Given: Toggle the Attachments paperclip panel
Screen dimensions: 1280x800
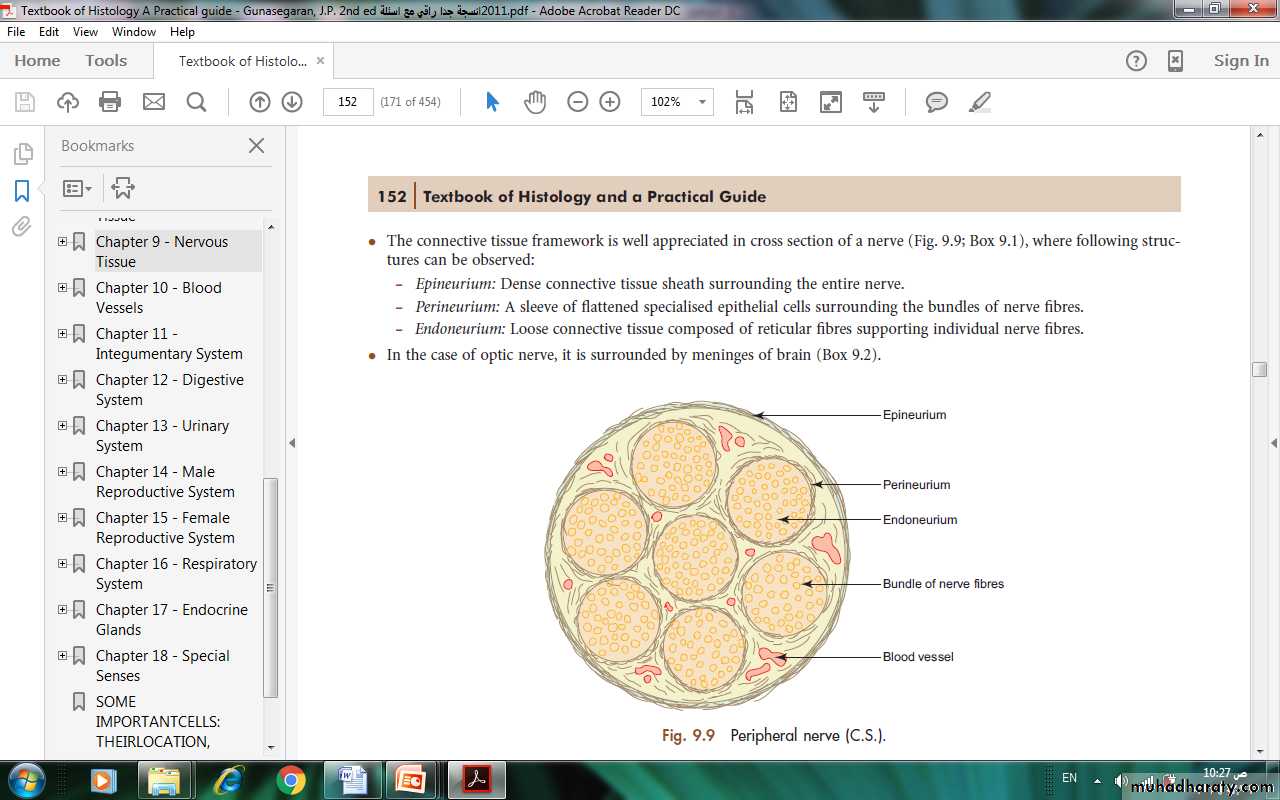Looking at the screenshot, I should 22,227.
